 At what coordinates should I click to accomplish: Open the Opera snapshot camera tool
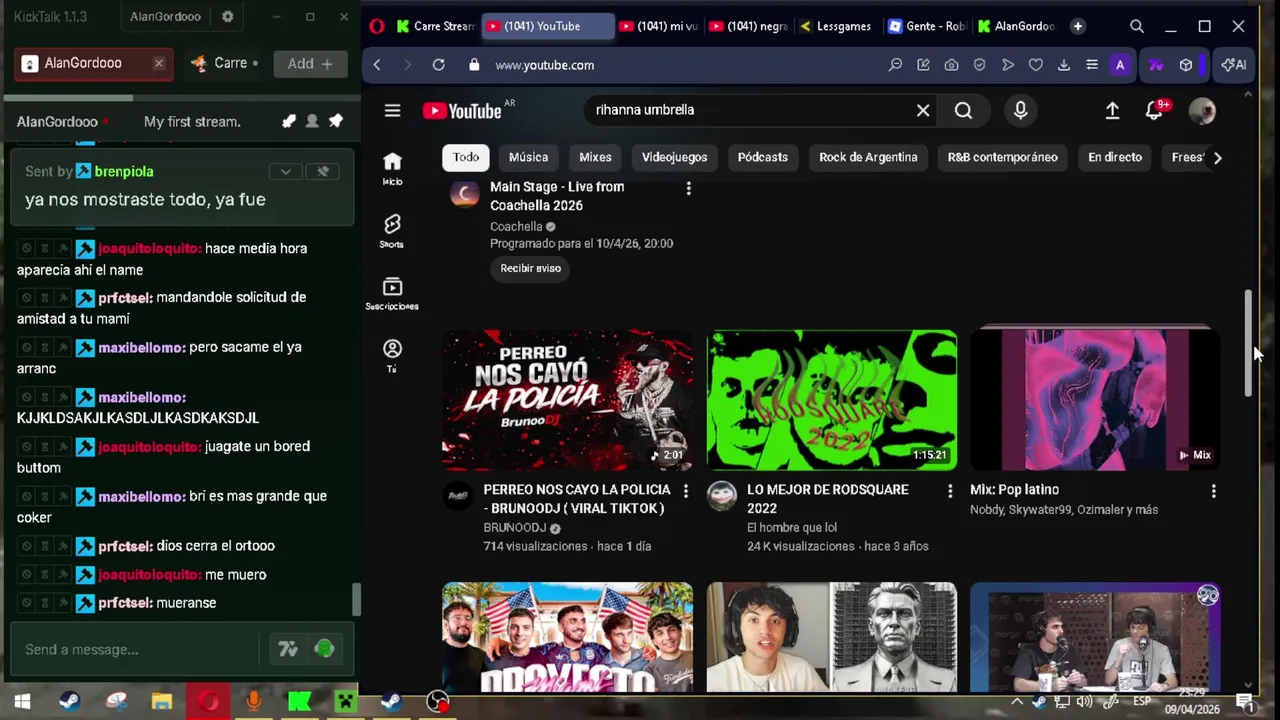[951, 65]
